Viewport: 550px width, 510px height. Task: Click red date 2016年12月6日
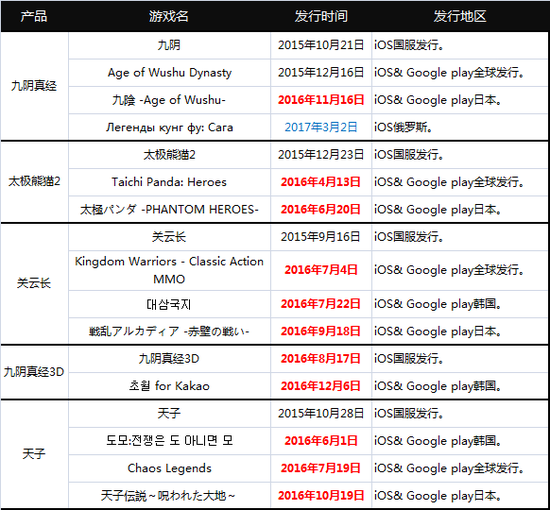[x=321, y=386]
